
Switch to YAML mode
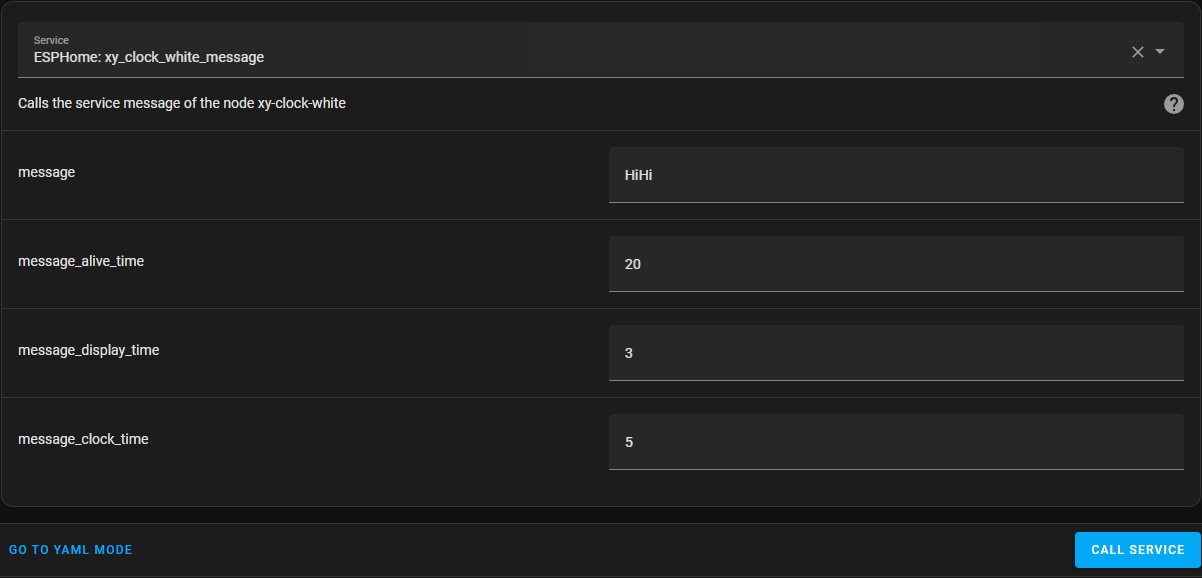pyautogui.click(x=71, y=550)
